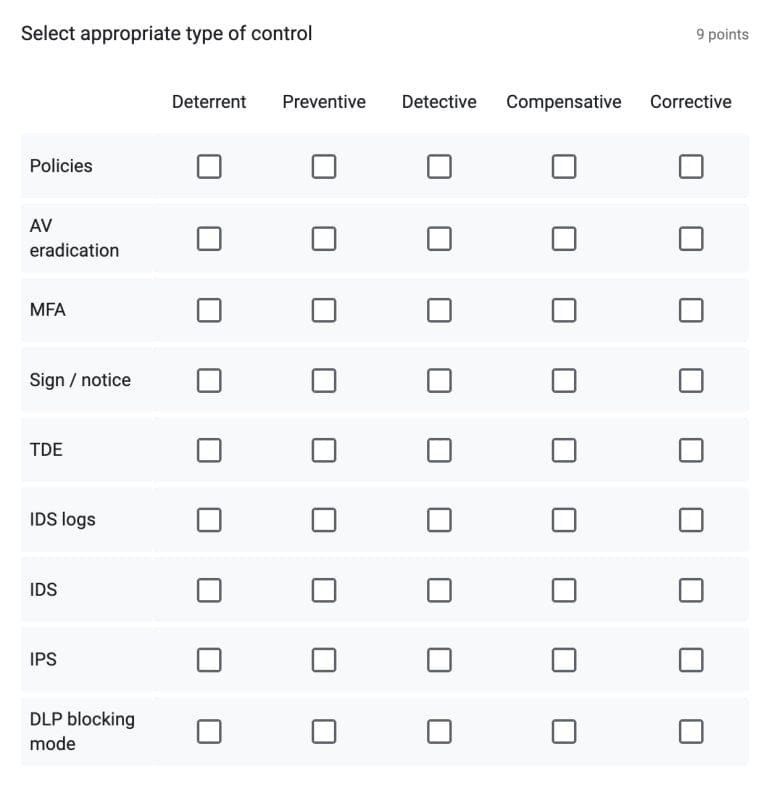Enable Detective for IPS row
The width and height of the screenshot is (769, 800).
439,660
